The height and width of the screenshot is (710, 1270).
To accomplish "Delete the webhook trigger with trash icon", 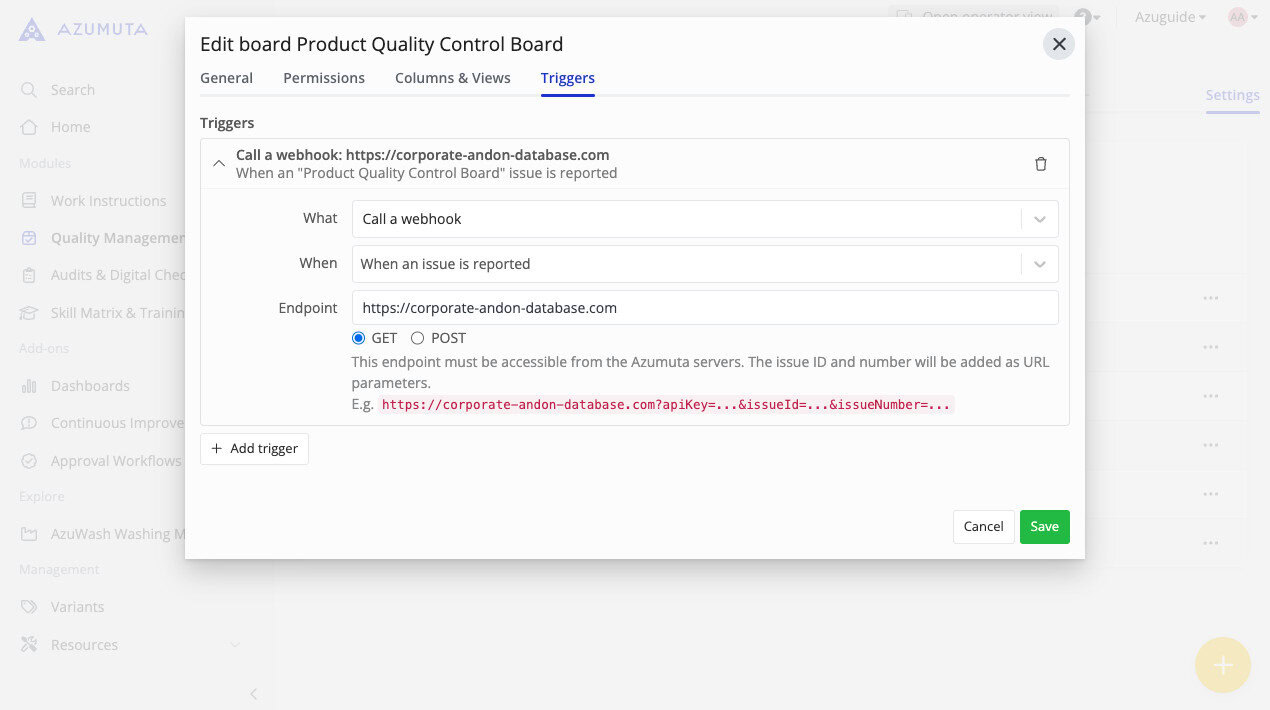I will click(x=1041, y=164).
